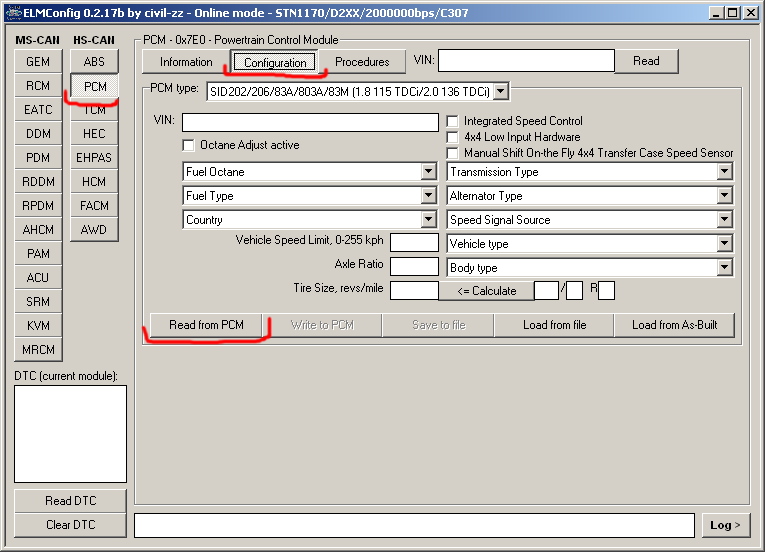
Task: Select the SRM module
Action: tap(39, 302)
